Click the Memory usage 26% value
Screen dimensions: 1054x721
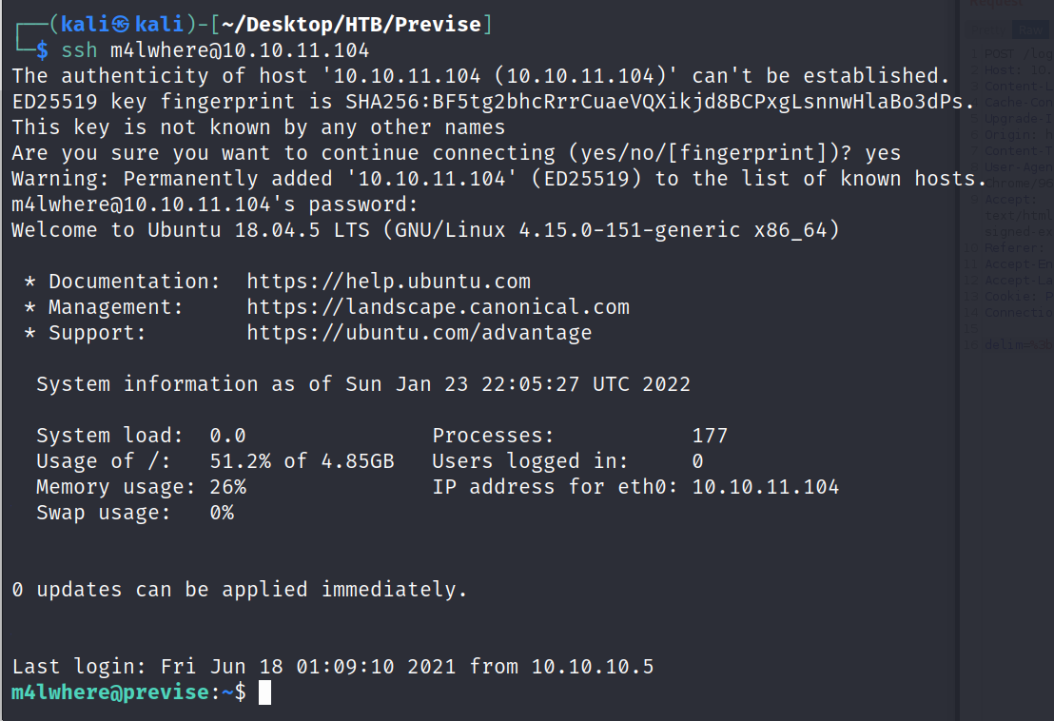click(227, 488)
